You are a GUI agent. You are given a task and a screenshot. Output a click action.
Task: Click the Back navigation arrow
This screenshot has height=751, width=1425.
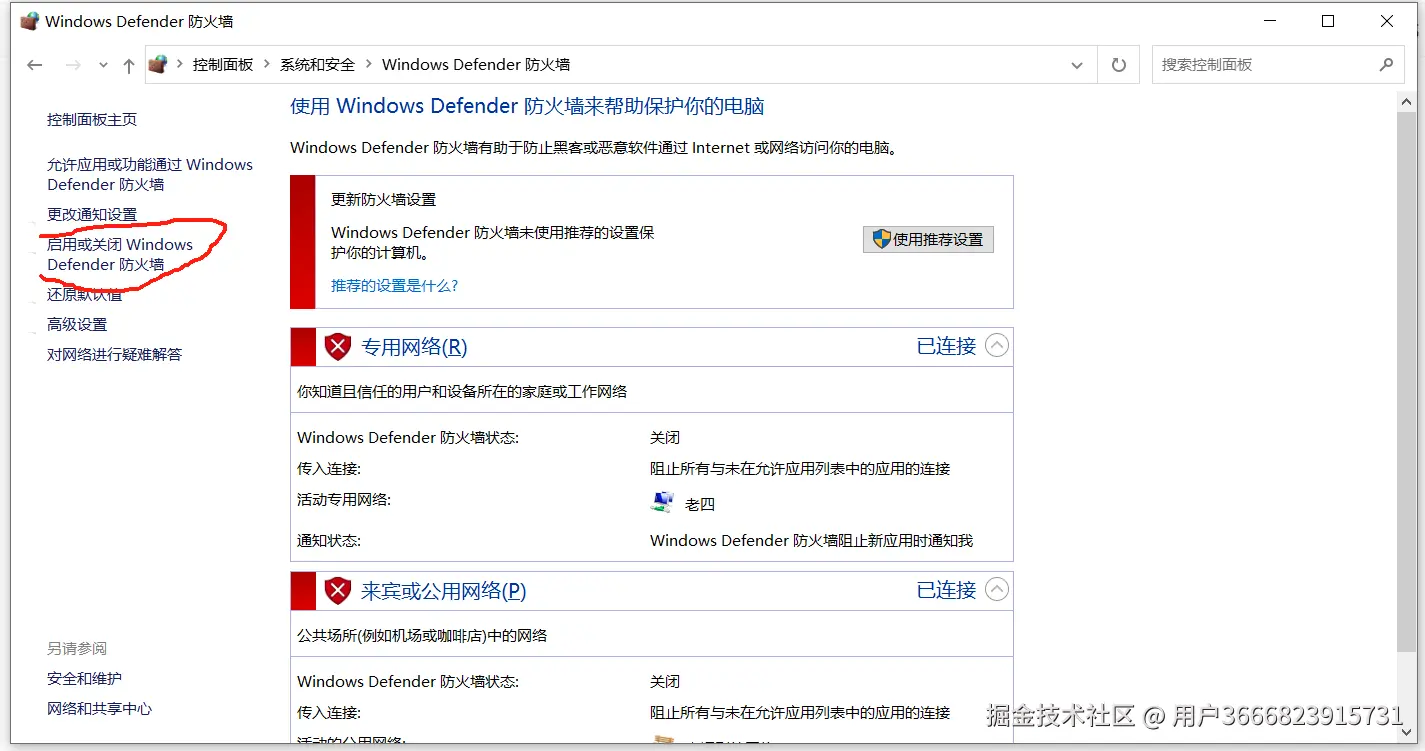35,65
